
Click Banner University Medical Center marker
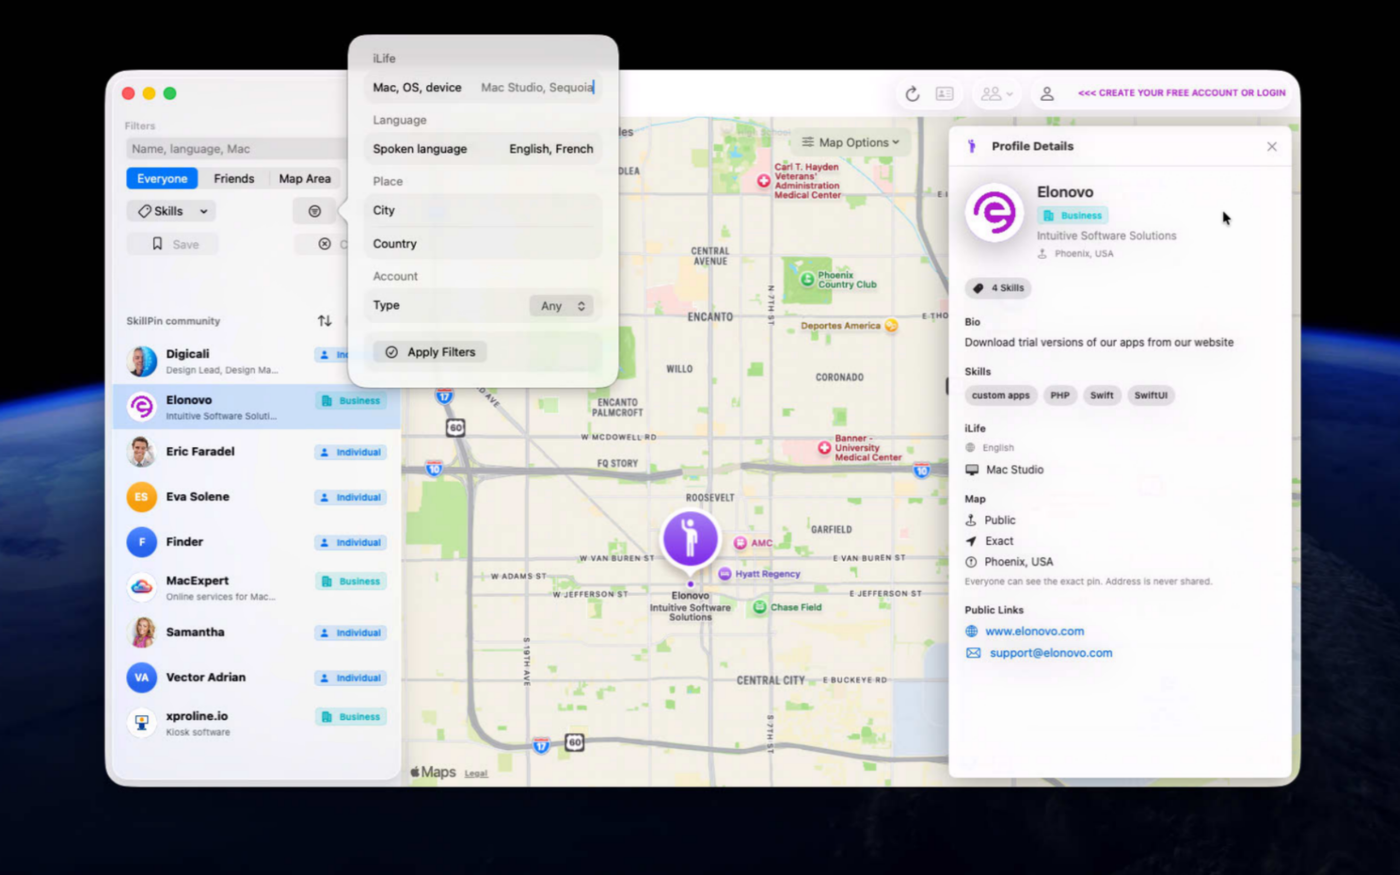pyautogui.click(x=824, y=448)
